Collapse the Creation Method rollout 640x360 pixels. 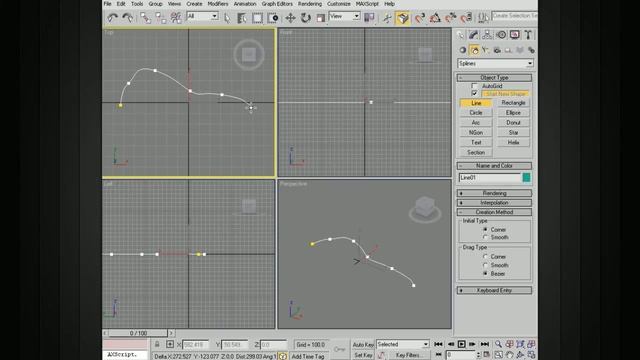pyautogui.click(x=494, y=212)
